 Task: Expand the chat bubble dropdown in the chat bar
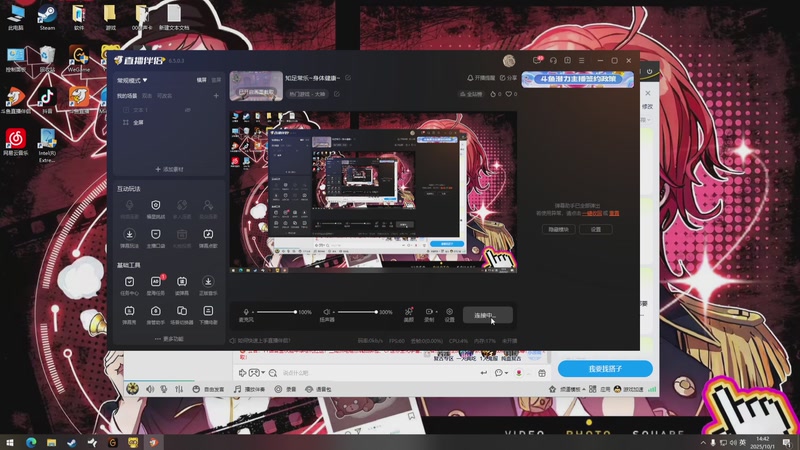(506, 373)
